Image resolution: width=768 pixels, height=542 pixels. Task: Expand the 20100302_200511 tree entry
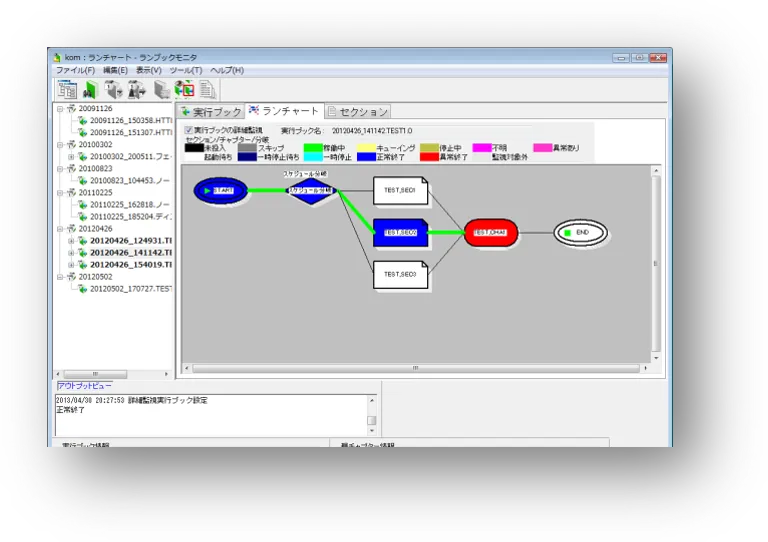[71, 156]
